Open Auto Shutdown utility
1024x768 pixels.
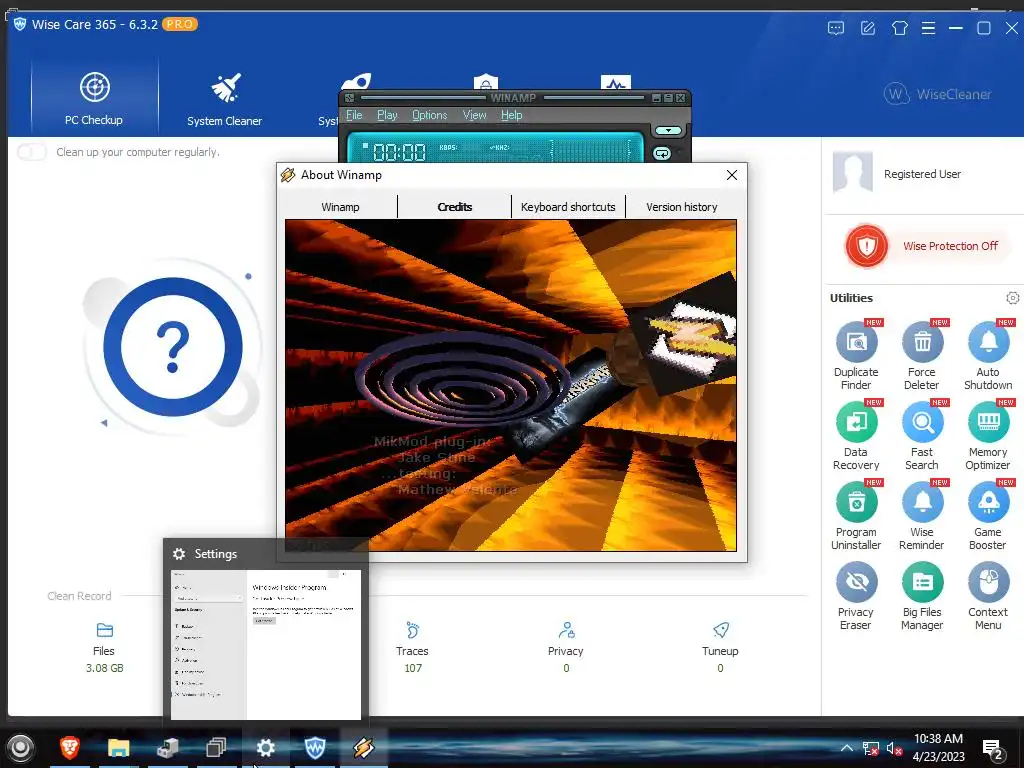click(988, 356)
